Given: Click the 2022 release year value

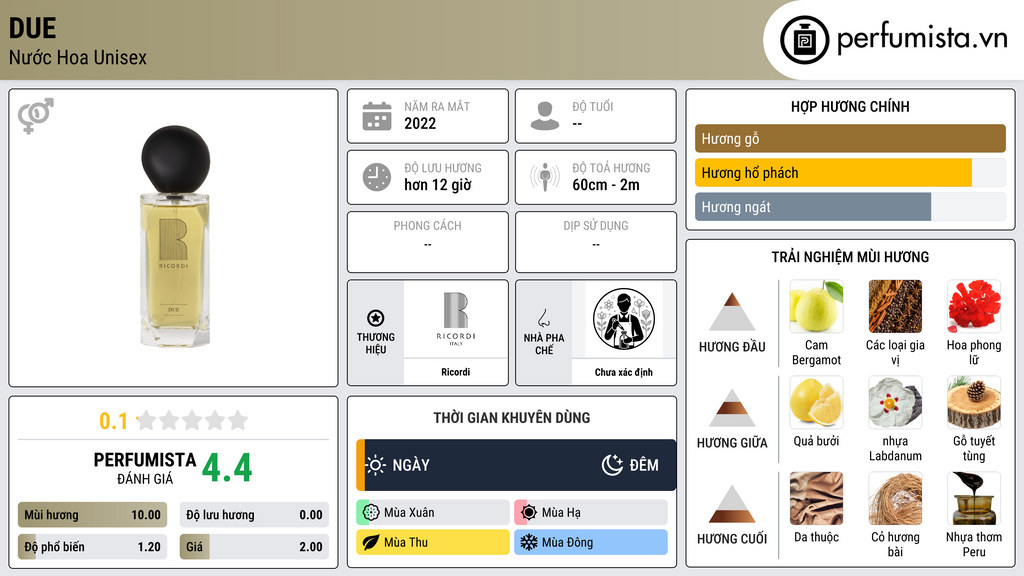Looking at the screenshot, I should coord(420,123).
